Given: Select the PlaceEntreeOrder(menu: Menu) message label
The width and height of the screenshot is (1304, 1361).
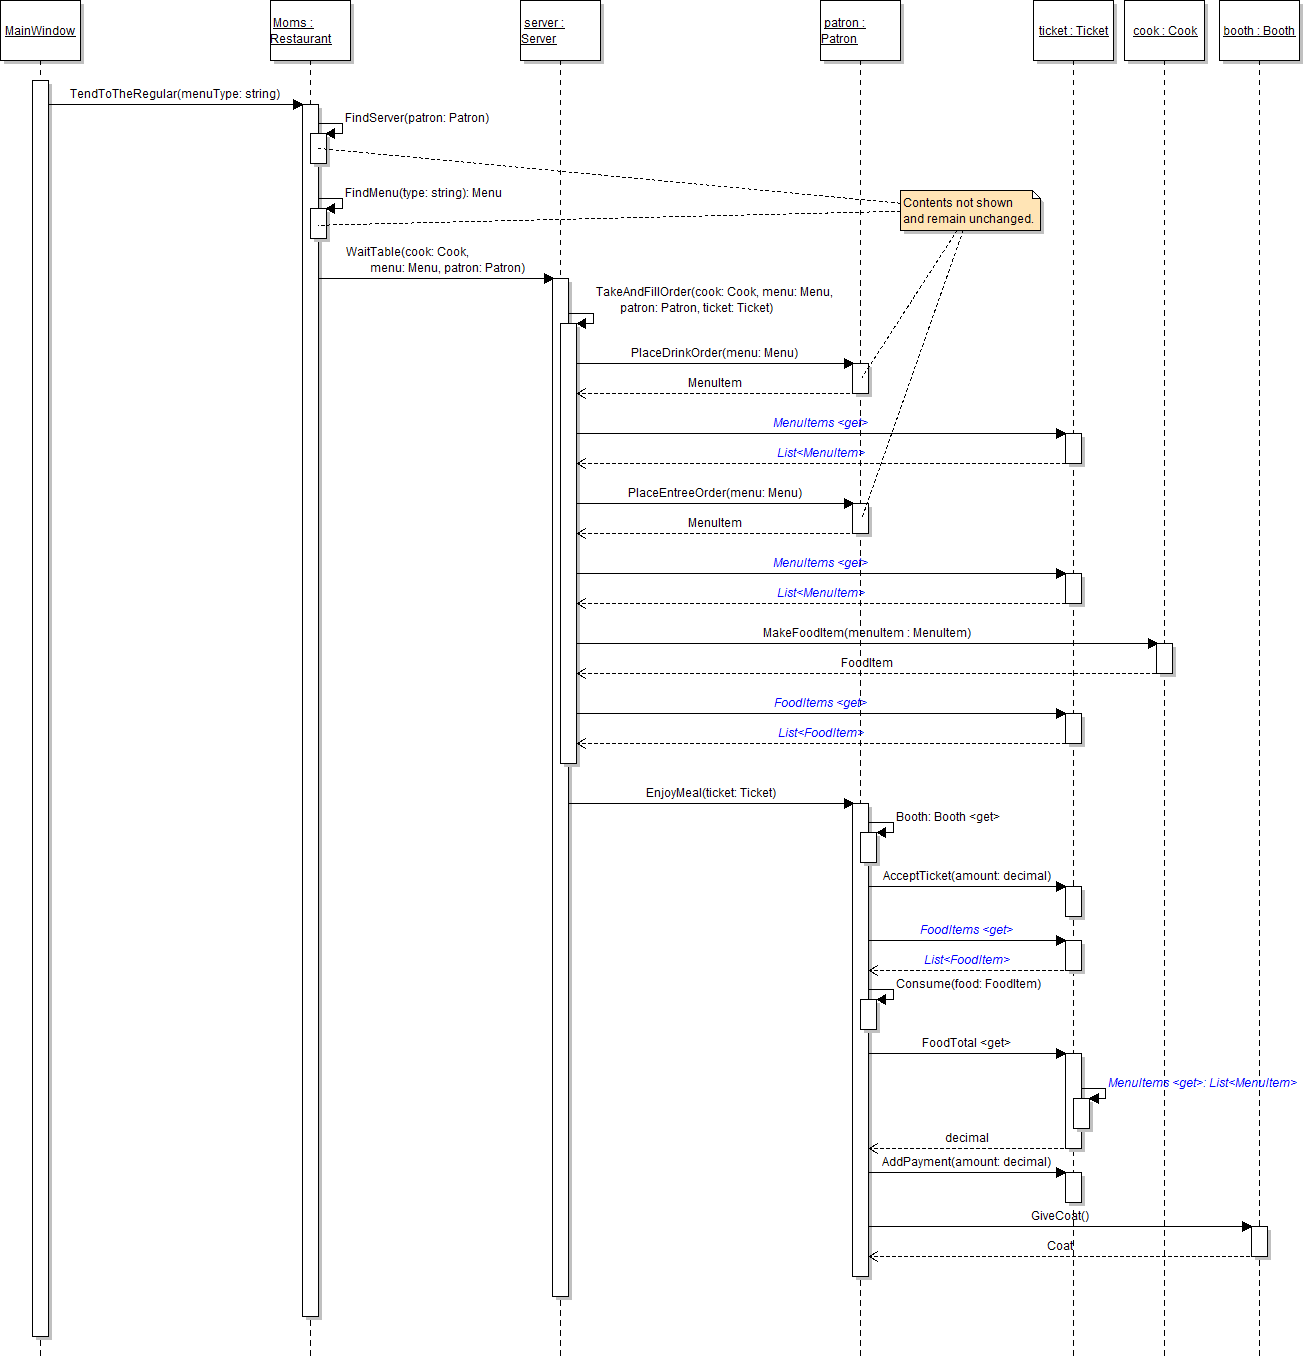Looking at the screenshot, I should pos(714,493).
